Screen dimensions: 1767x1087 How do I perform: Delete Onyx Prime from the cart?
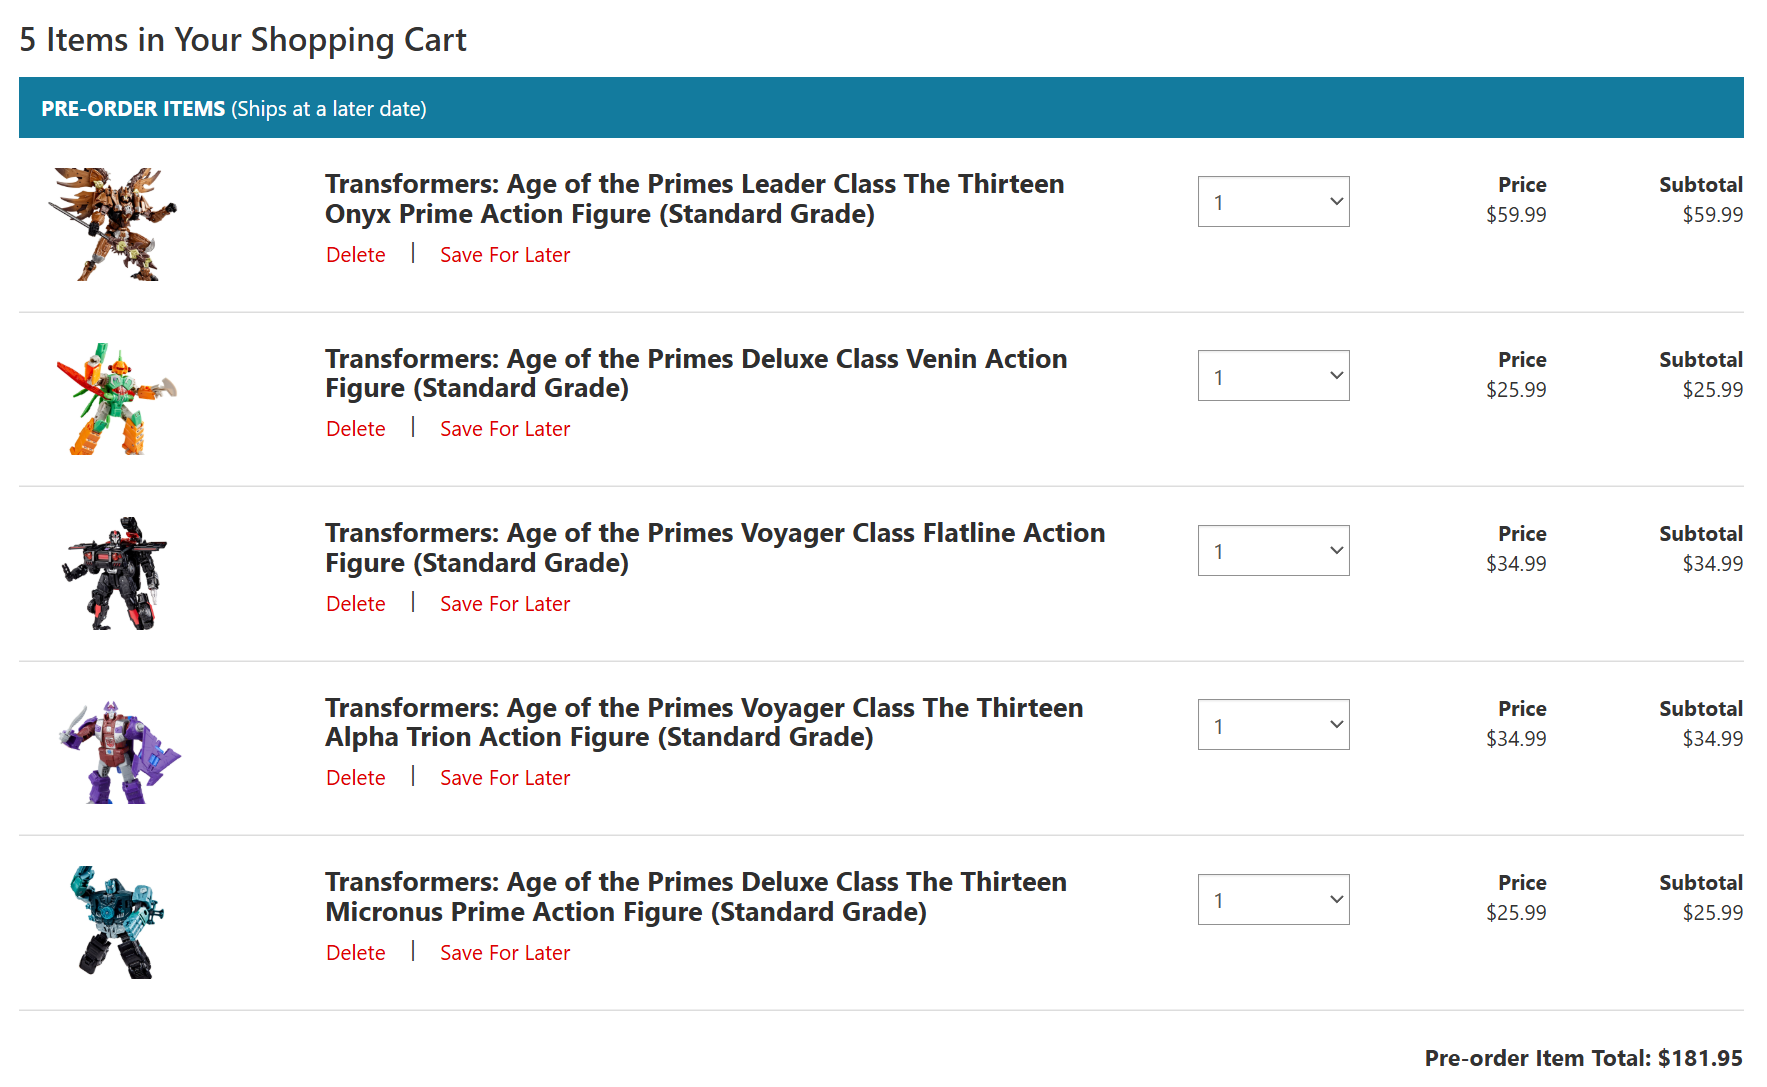pos(355,255)
